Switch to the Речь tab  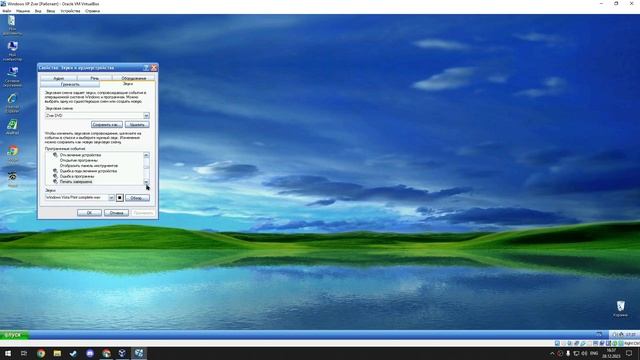point(95,78)
